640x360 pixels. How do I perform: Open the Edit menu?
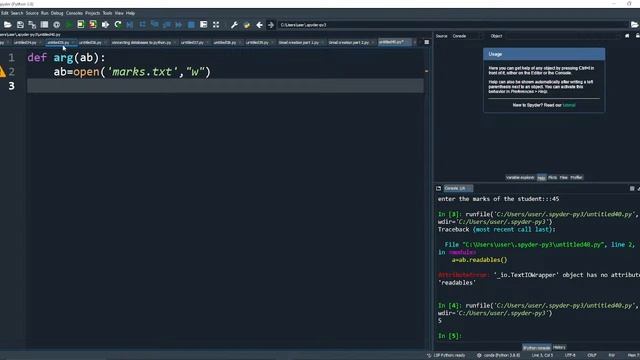(x=4, y=13)
